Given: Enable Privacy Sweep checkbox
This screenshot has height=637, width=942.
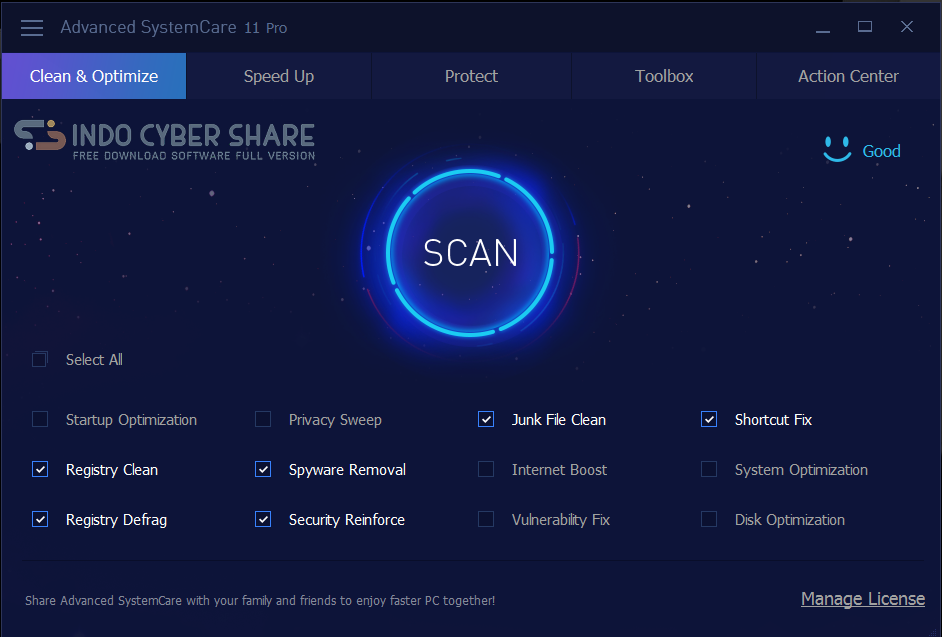Looking at the screenshot, I should tap(263, 419).
